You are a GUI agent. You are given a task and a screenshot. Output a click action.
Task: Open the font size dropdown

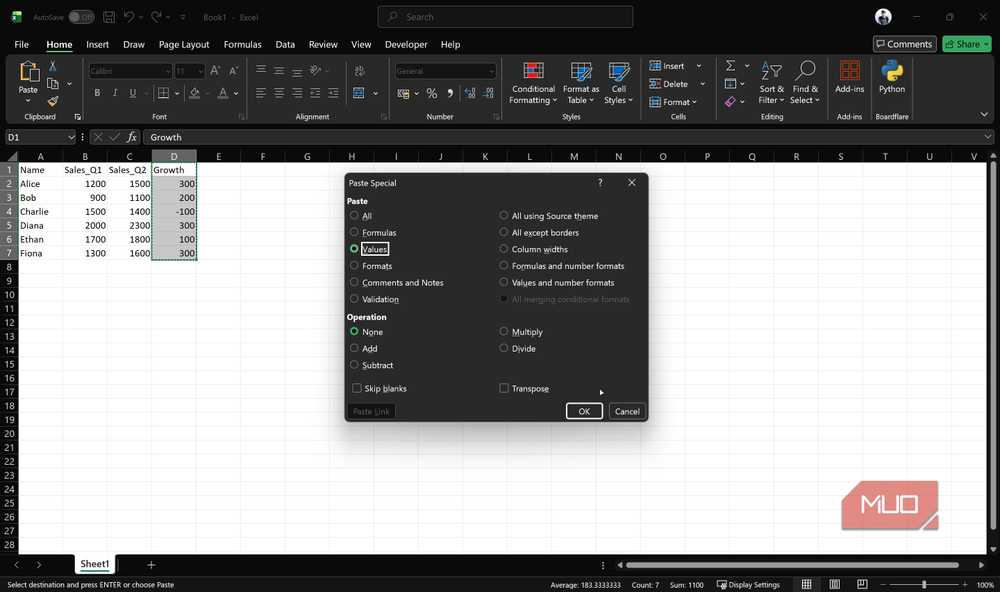pyautogui.click(x=200, y=71)
